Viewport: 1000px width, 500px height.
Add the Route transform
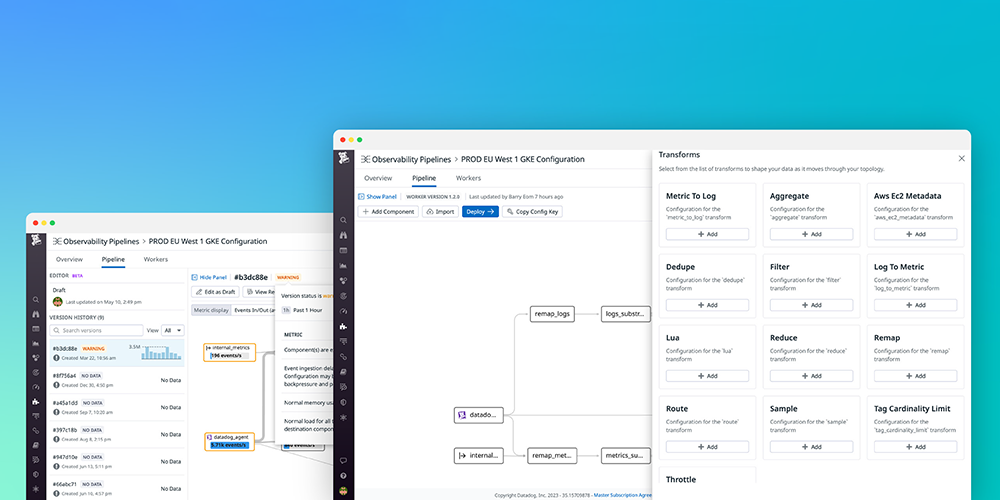tap(707, 447)
